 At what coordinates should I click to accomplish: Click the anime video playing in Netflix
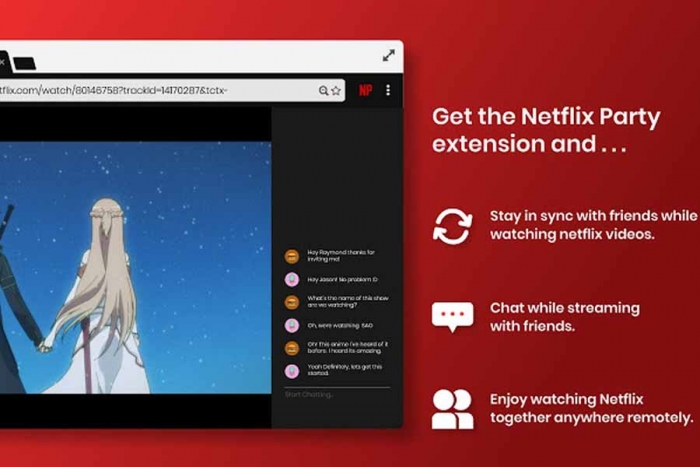point(135,268)
